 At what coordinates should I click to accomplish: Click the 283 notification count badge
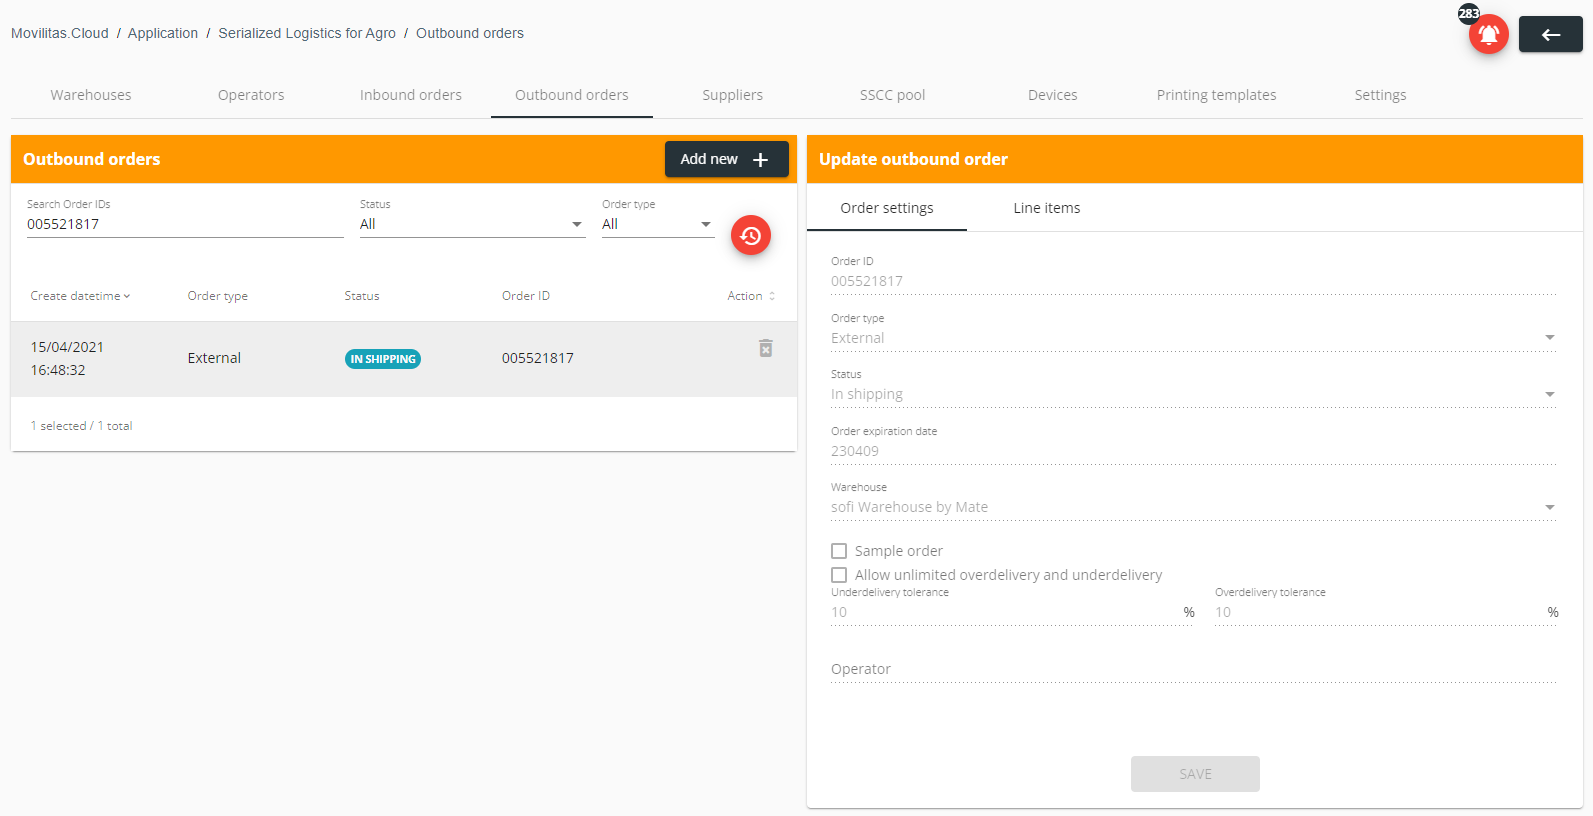coord(1469,13)
